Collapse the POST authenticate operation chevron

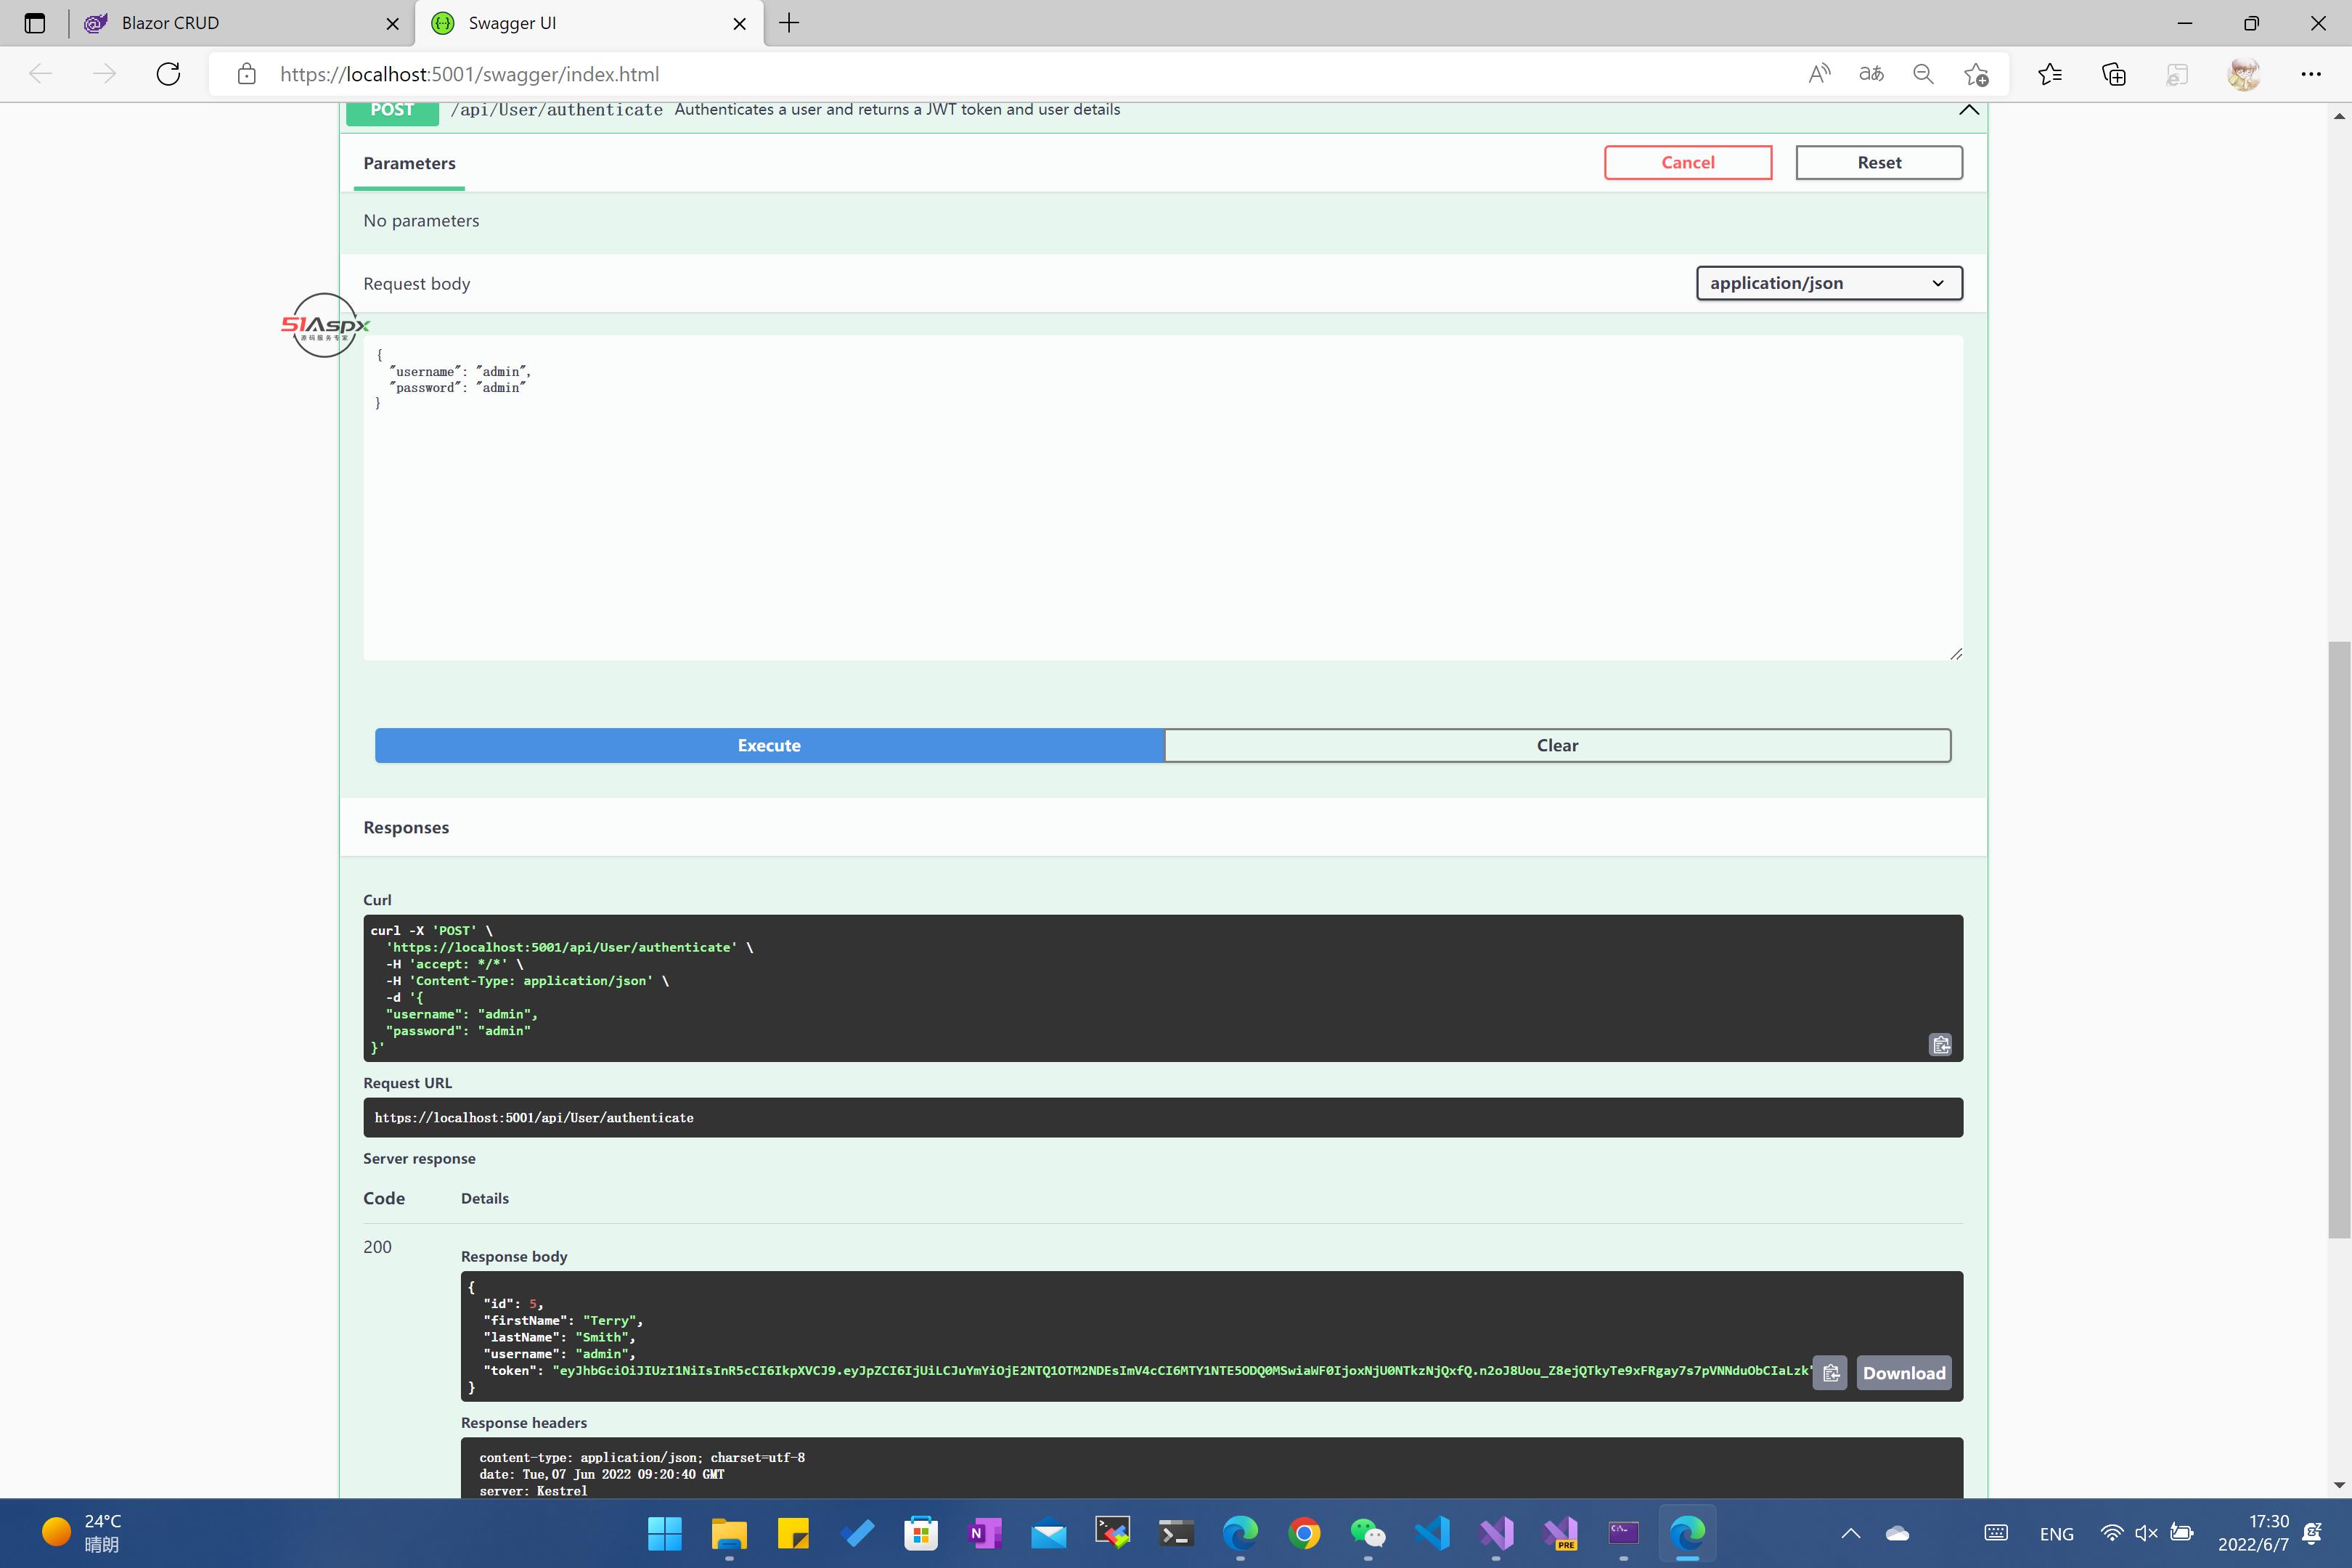pyautogui.click(x=1969, y=110)
